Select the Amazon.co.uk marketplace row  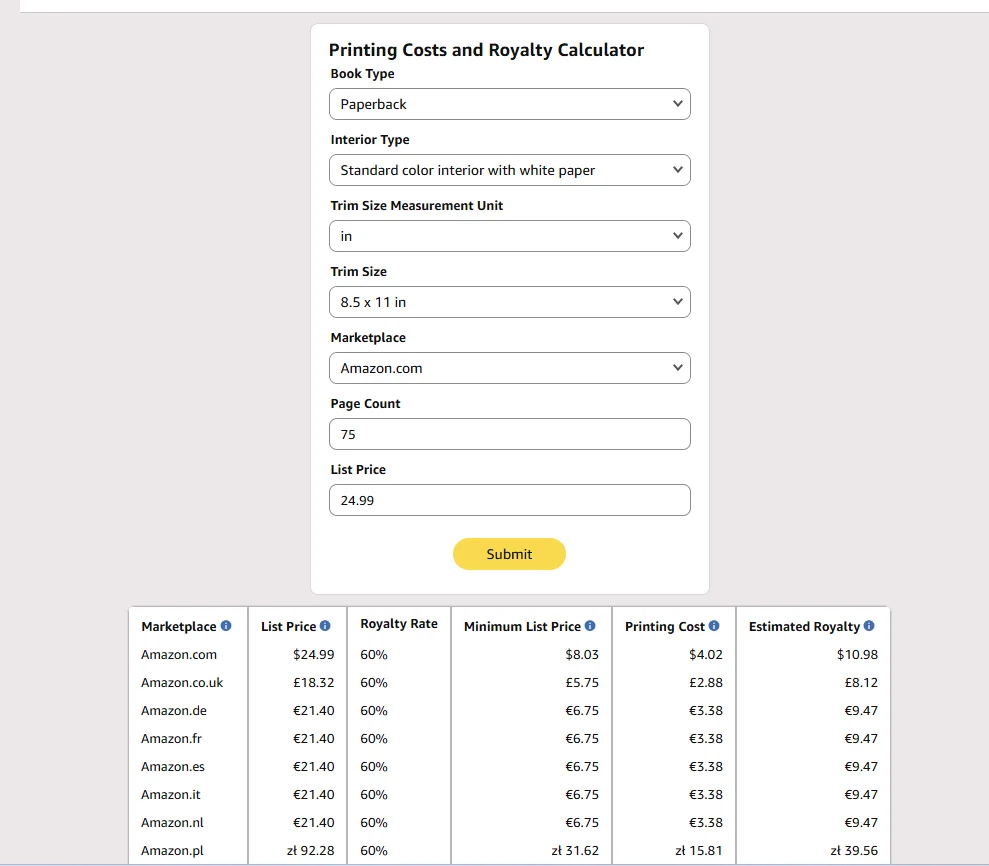(509, 682)
